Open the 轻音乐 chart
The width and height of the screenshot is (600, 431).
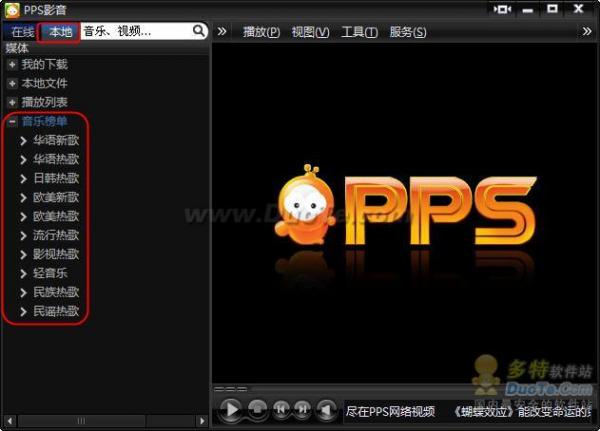pyautogui.click(x=50, y=273)
